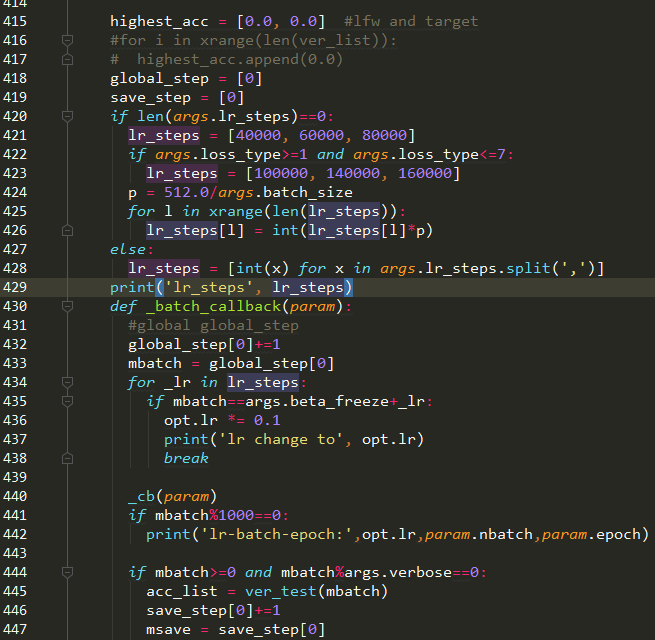Screen dimensions: 655x640
Task: Place cursor in '[100000, 140000, 160000]' list
Action: (x=353, y=173)
